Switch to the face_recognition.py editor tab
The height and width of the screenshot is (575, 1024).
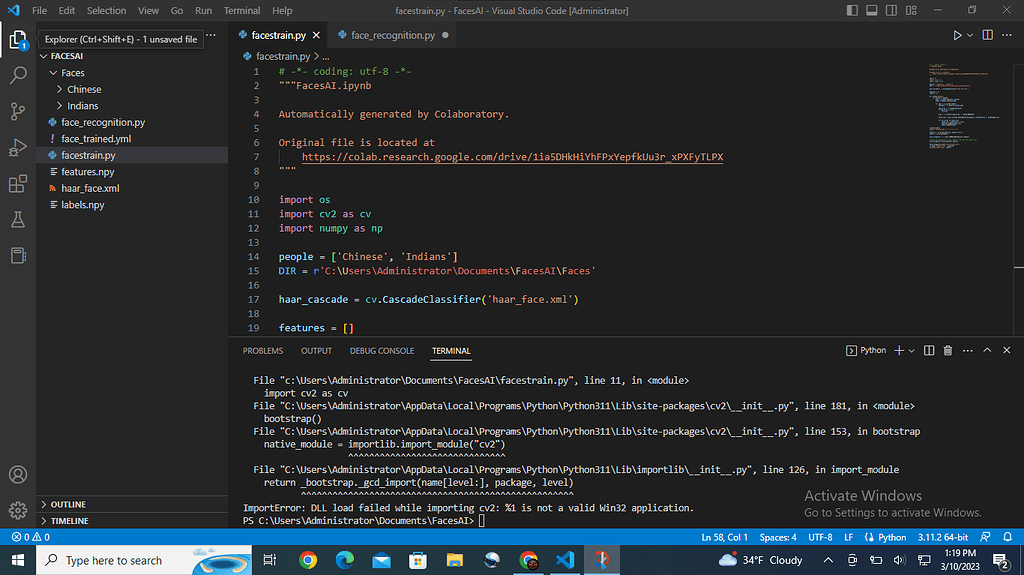[x=392, y=35]
